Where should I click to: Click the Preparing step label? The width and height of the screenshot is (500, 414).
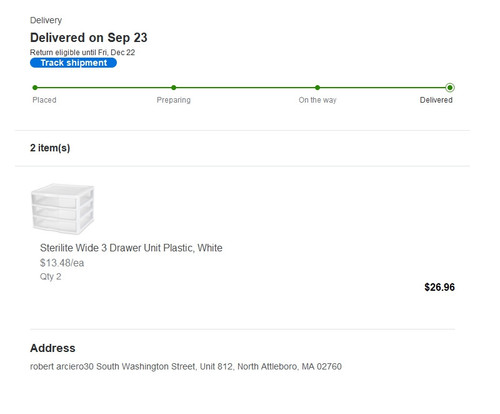tap(174, 100)
